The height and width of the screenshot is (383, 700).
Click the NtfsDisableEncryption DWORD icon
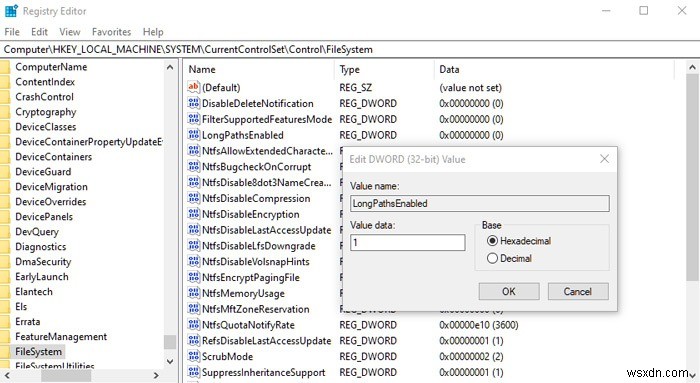coord(193,214)
